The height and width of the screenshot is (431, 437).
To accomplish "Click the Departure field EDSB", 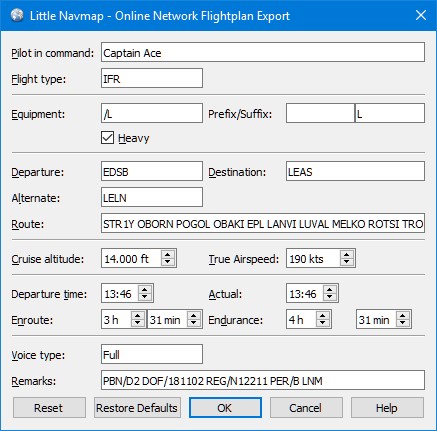I will tap(152, 171).
